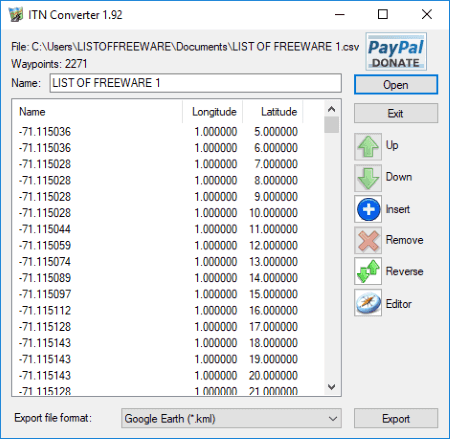Click the Reverse label text
This screenshot has width=450, height=439.
tap(404, 271)
